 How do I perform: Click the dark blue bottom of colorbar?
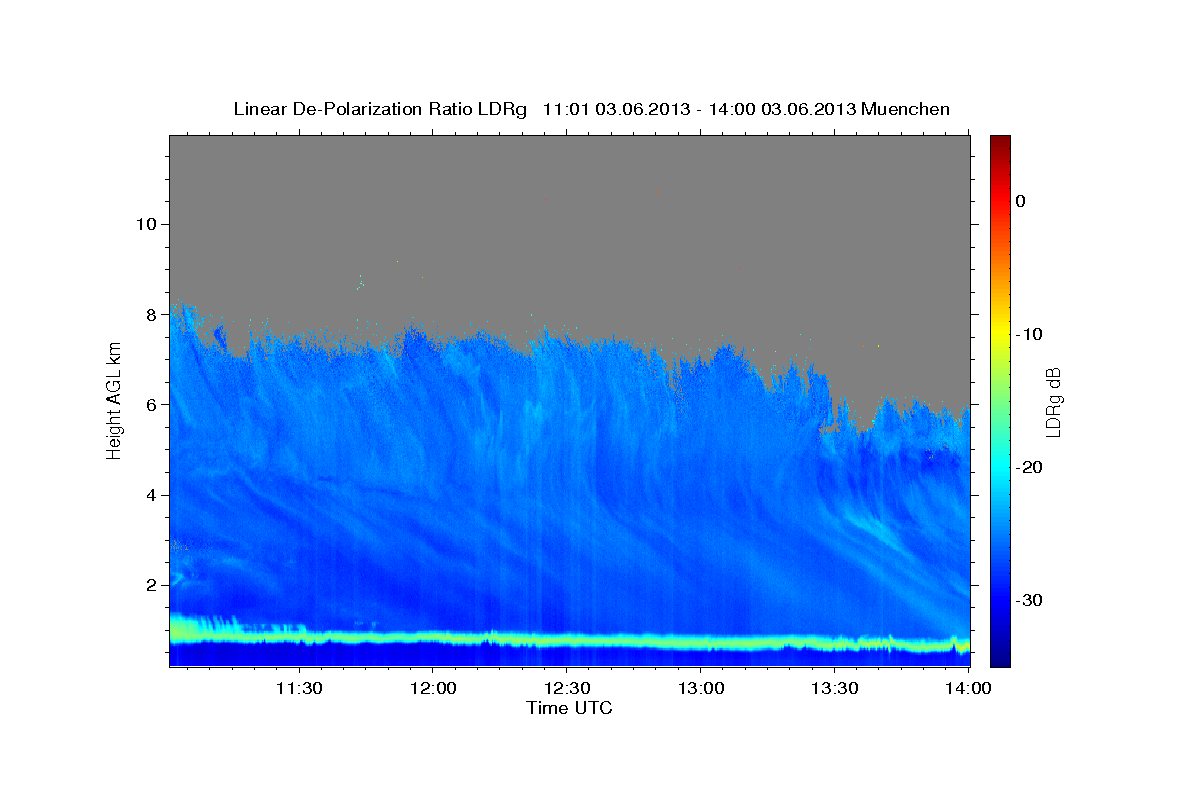coord(1000,655)
